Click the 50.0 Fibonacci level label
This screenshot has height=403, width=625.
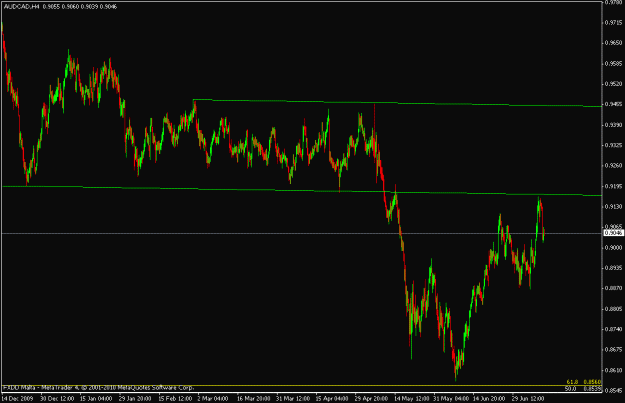tap(572, 388)
